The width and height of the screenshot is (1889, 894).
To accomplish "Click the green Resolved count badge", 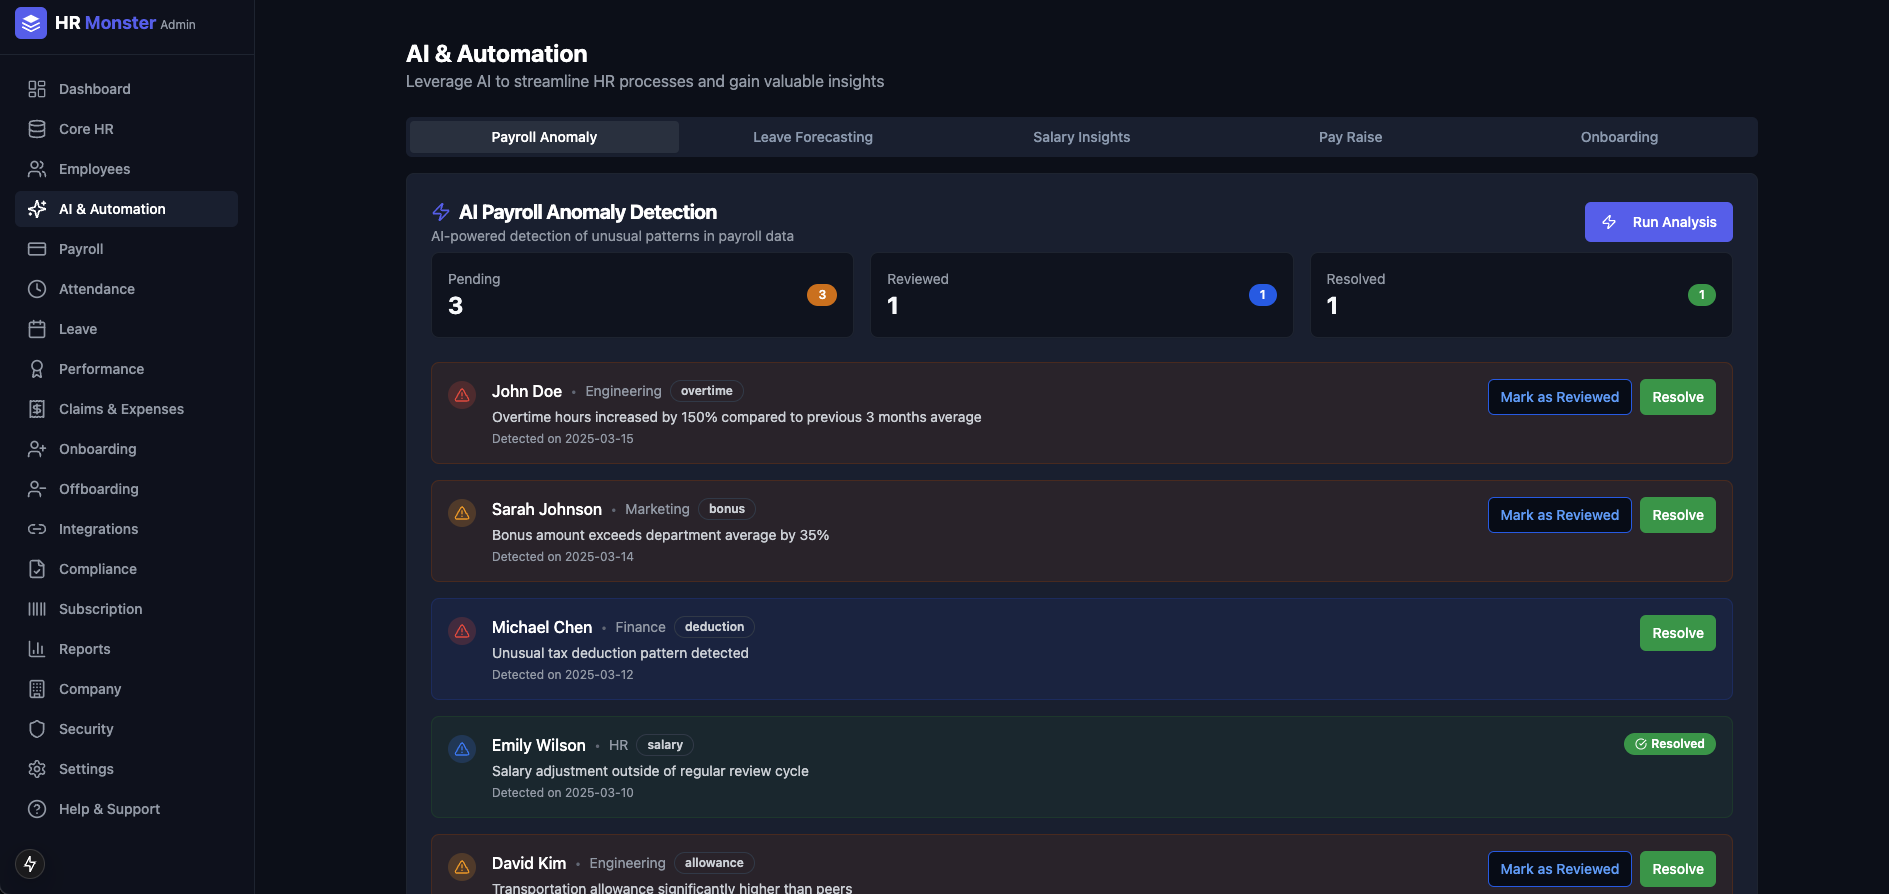I will 1702,295.
